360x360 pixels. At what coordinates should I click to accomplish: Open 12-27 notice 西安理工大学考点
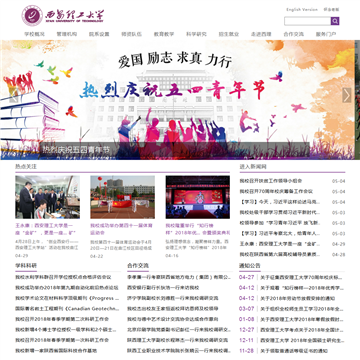click(x=301, y=330)
